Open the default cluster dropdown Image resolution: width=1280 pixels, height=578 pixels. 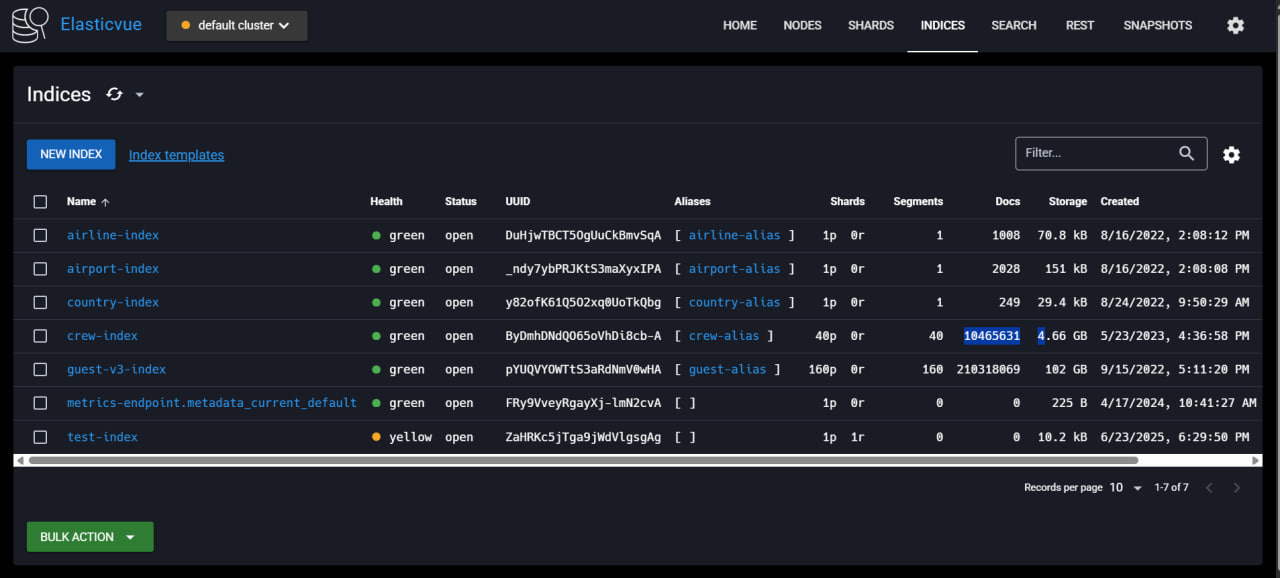click(x=237, y=26)
